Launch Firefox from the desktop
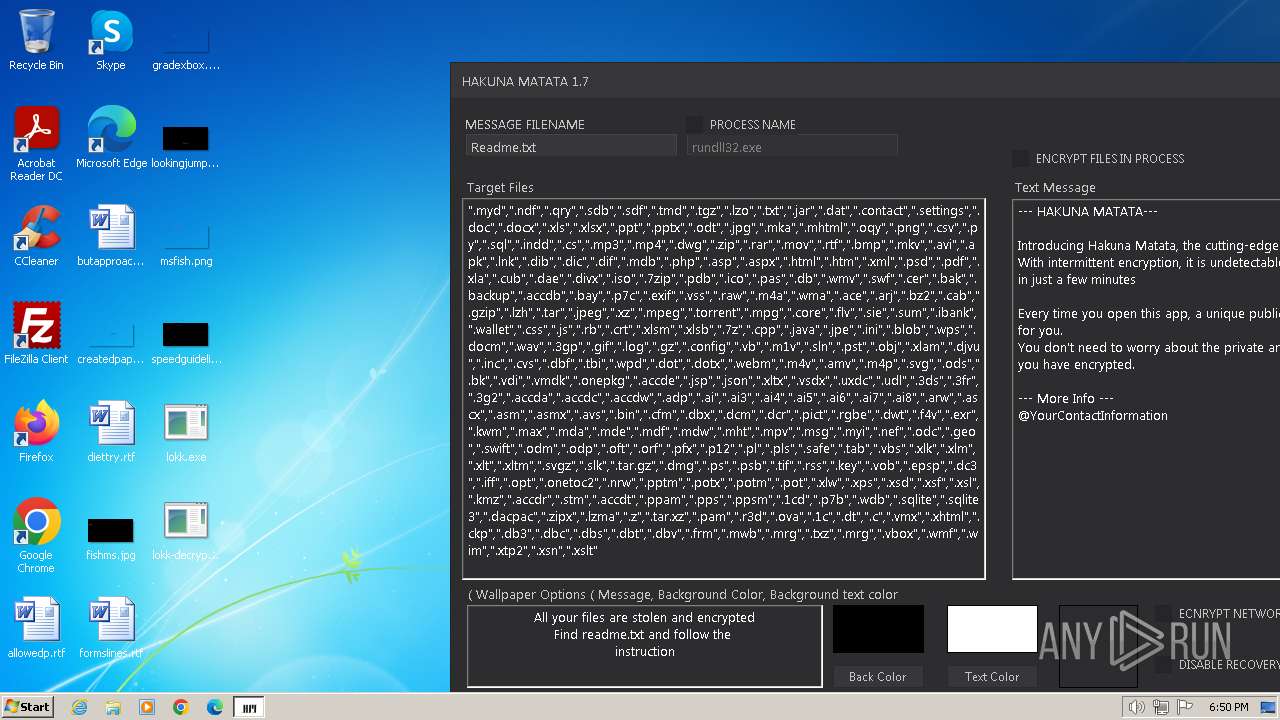 click(36, 432)
